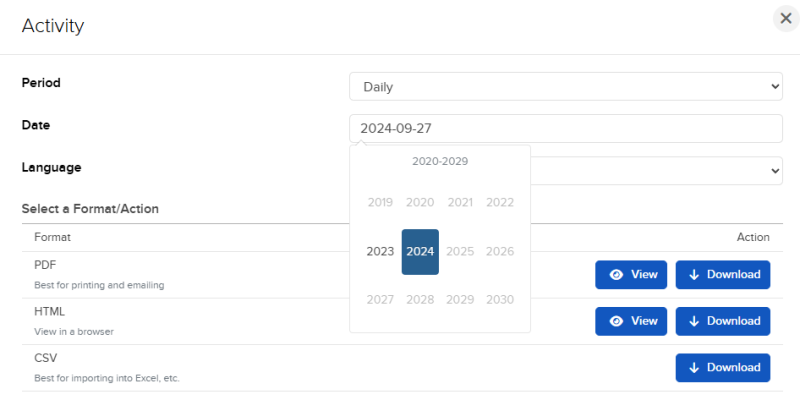
Task: Select year 2028 in the picker
Action: tap(420, 299)
